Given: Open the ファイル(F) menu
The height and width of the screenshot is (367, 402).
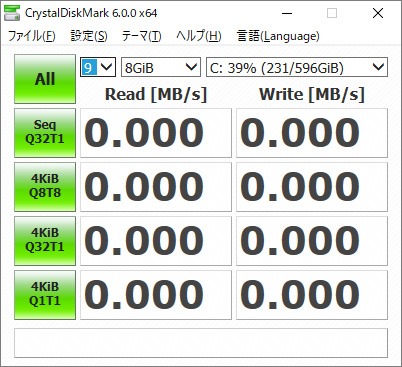Looking at the screenshot, I should coord(32,36).
